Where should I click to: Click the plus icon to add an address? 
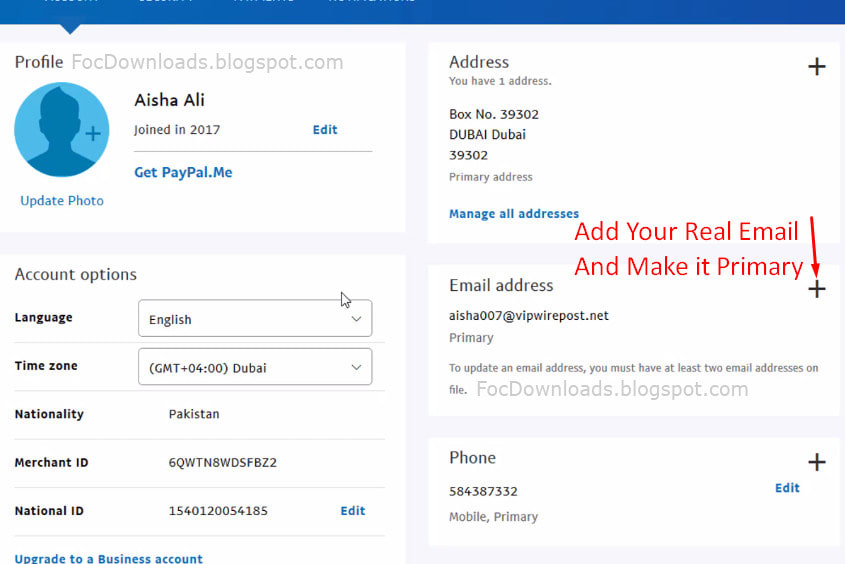[816, 67]
